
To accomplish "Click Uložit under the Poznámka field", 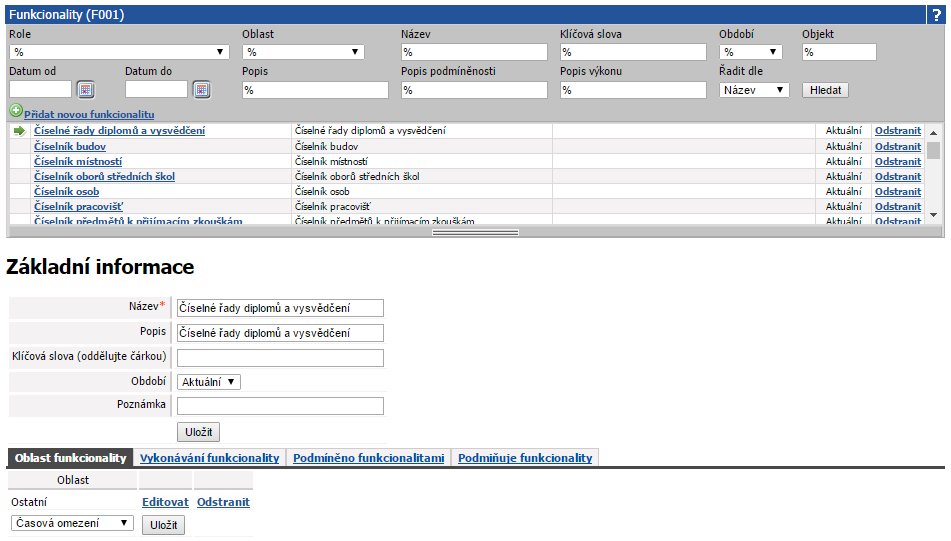I will [198, 432].
